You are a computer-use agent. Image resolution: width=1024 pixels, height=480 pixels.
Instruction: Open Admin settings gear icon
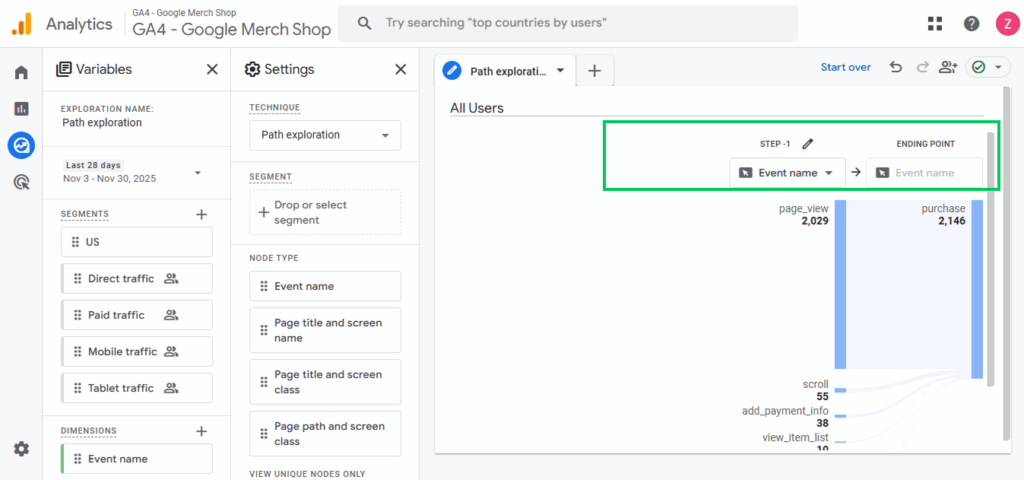(21, 449)
